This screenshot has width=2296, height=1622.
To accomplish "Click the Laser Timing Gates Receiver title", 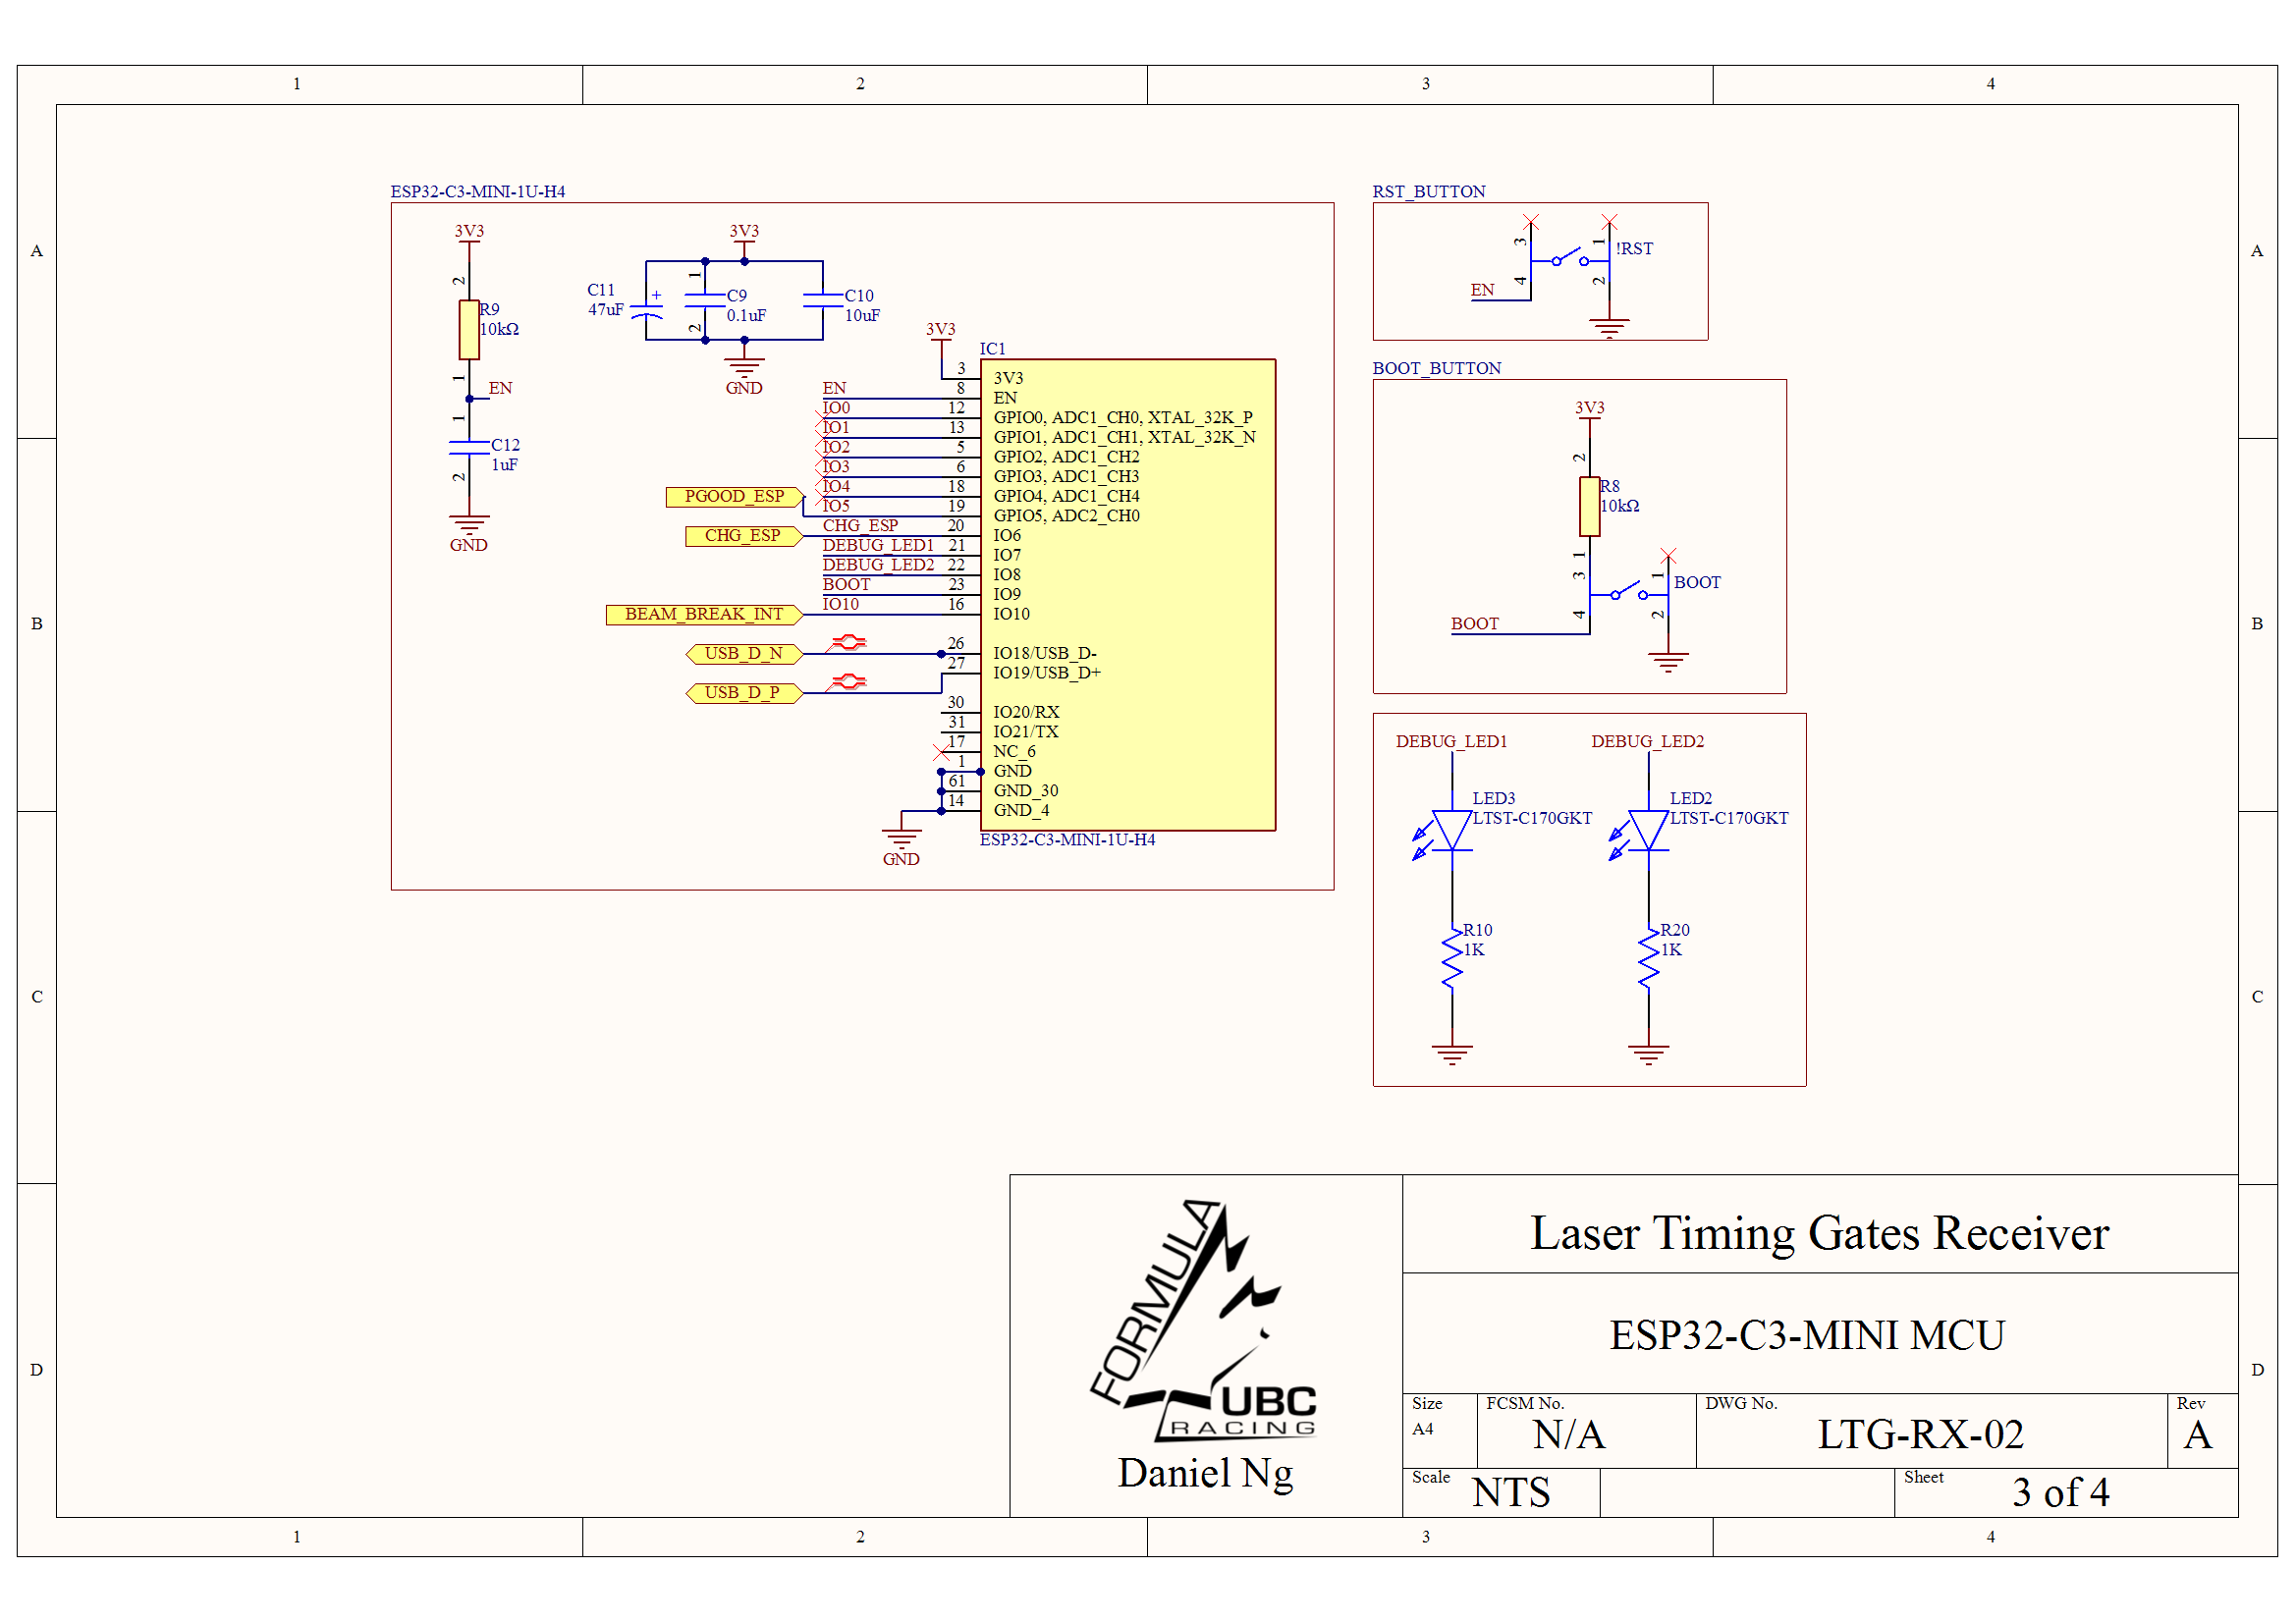I will click(1820, 1233).
